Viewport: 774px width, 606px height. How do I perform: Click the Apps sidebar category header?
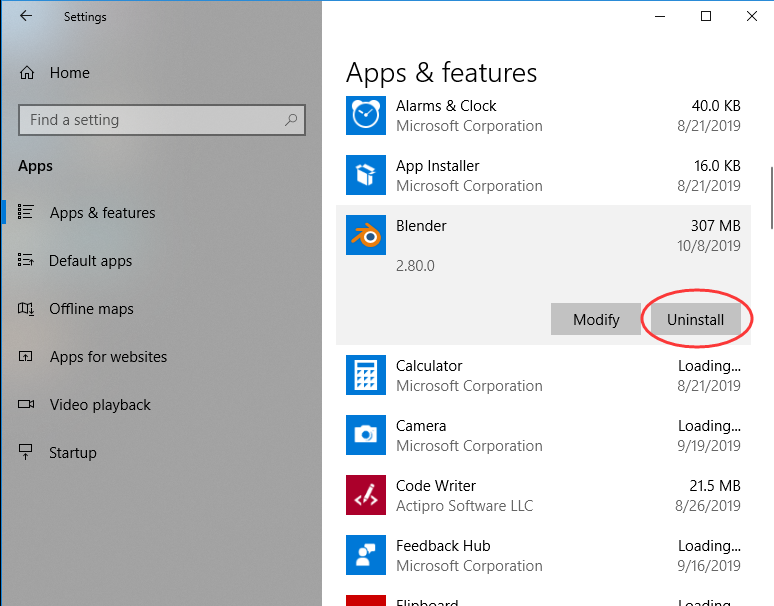[36, 166]
